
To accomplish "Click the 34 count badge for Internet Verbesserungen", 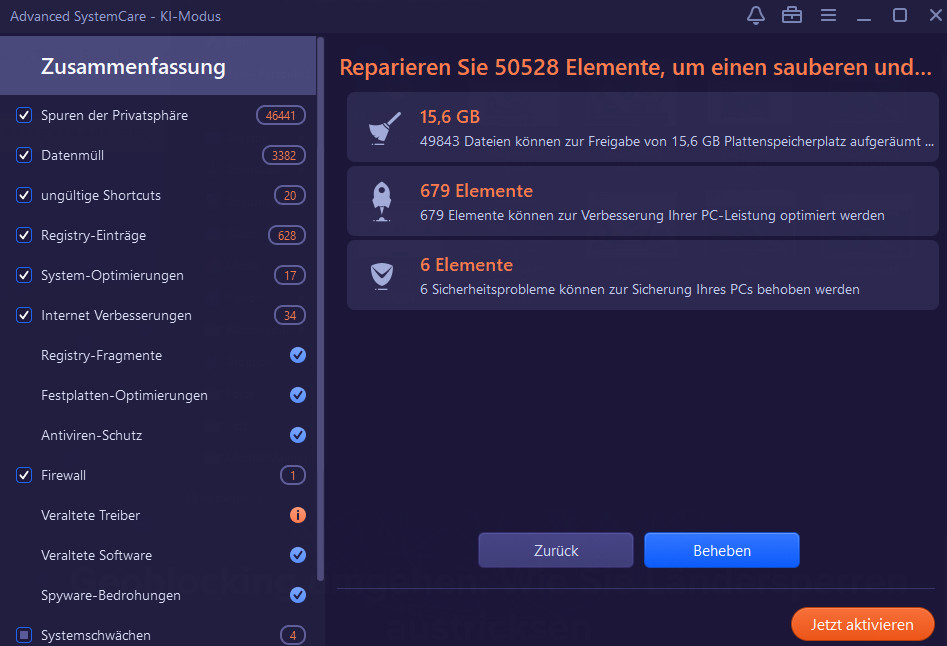I will click(x=290, y=315).
